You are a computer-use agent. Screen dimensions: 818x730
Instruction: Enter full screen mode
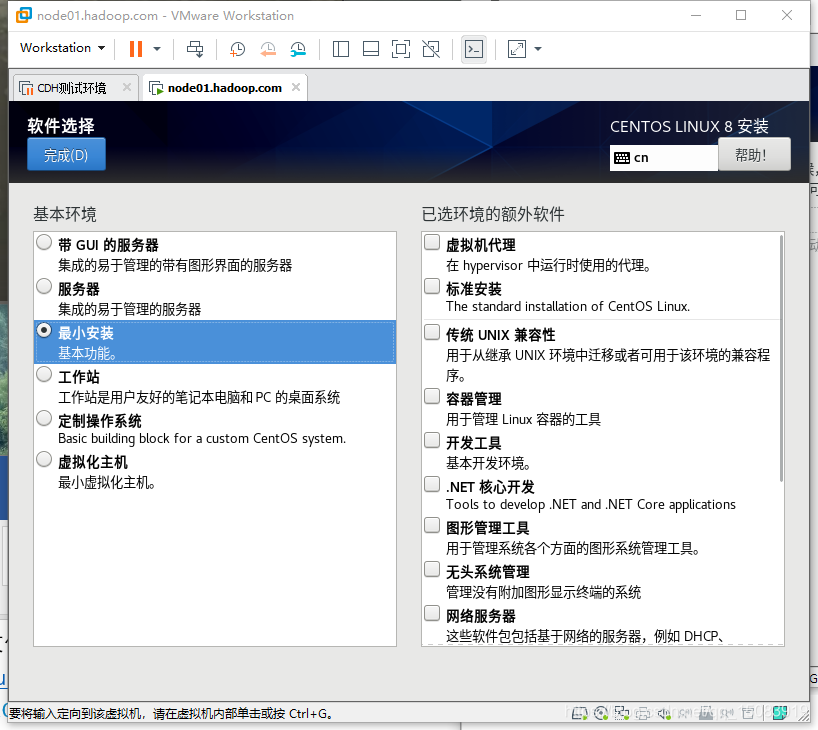(401, 49)
